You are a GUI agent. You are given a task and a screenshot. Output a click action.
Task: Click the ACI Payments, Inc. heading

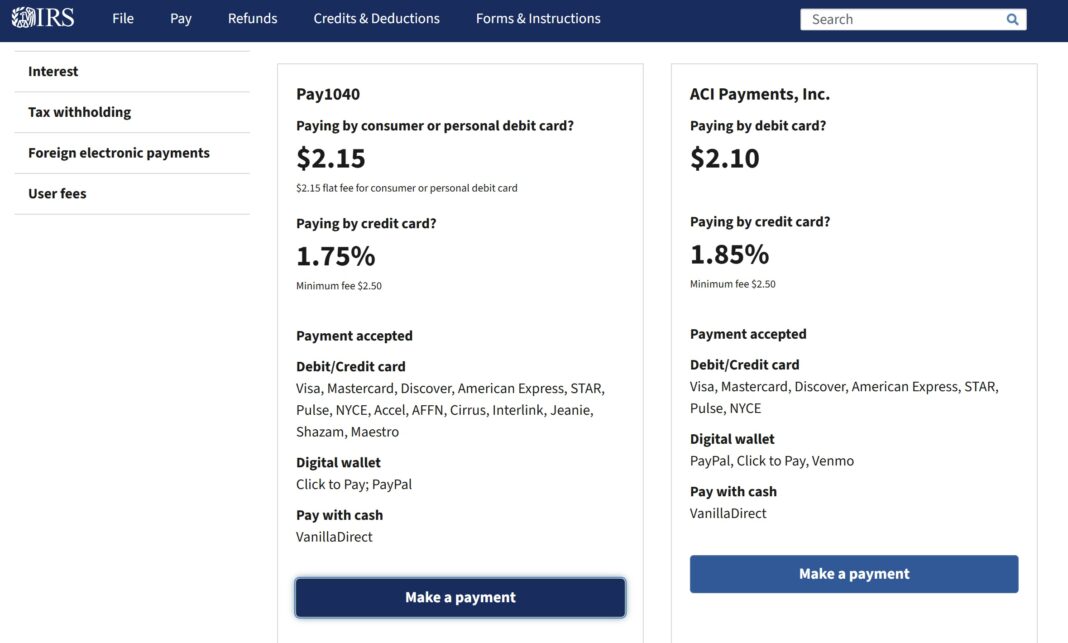(759, 93)
